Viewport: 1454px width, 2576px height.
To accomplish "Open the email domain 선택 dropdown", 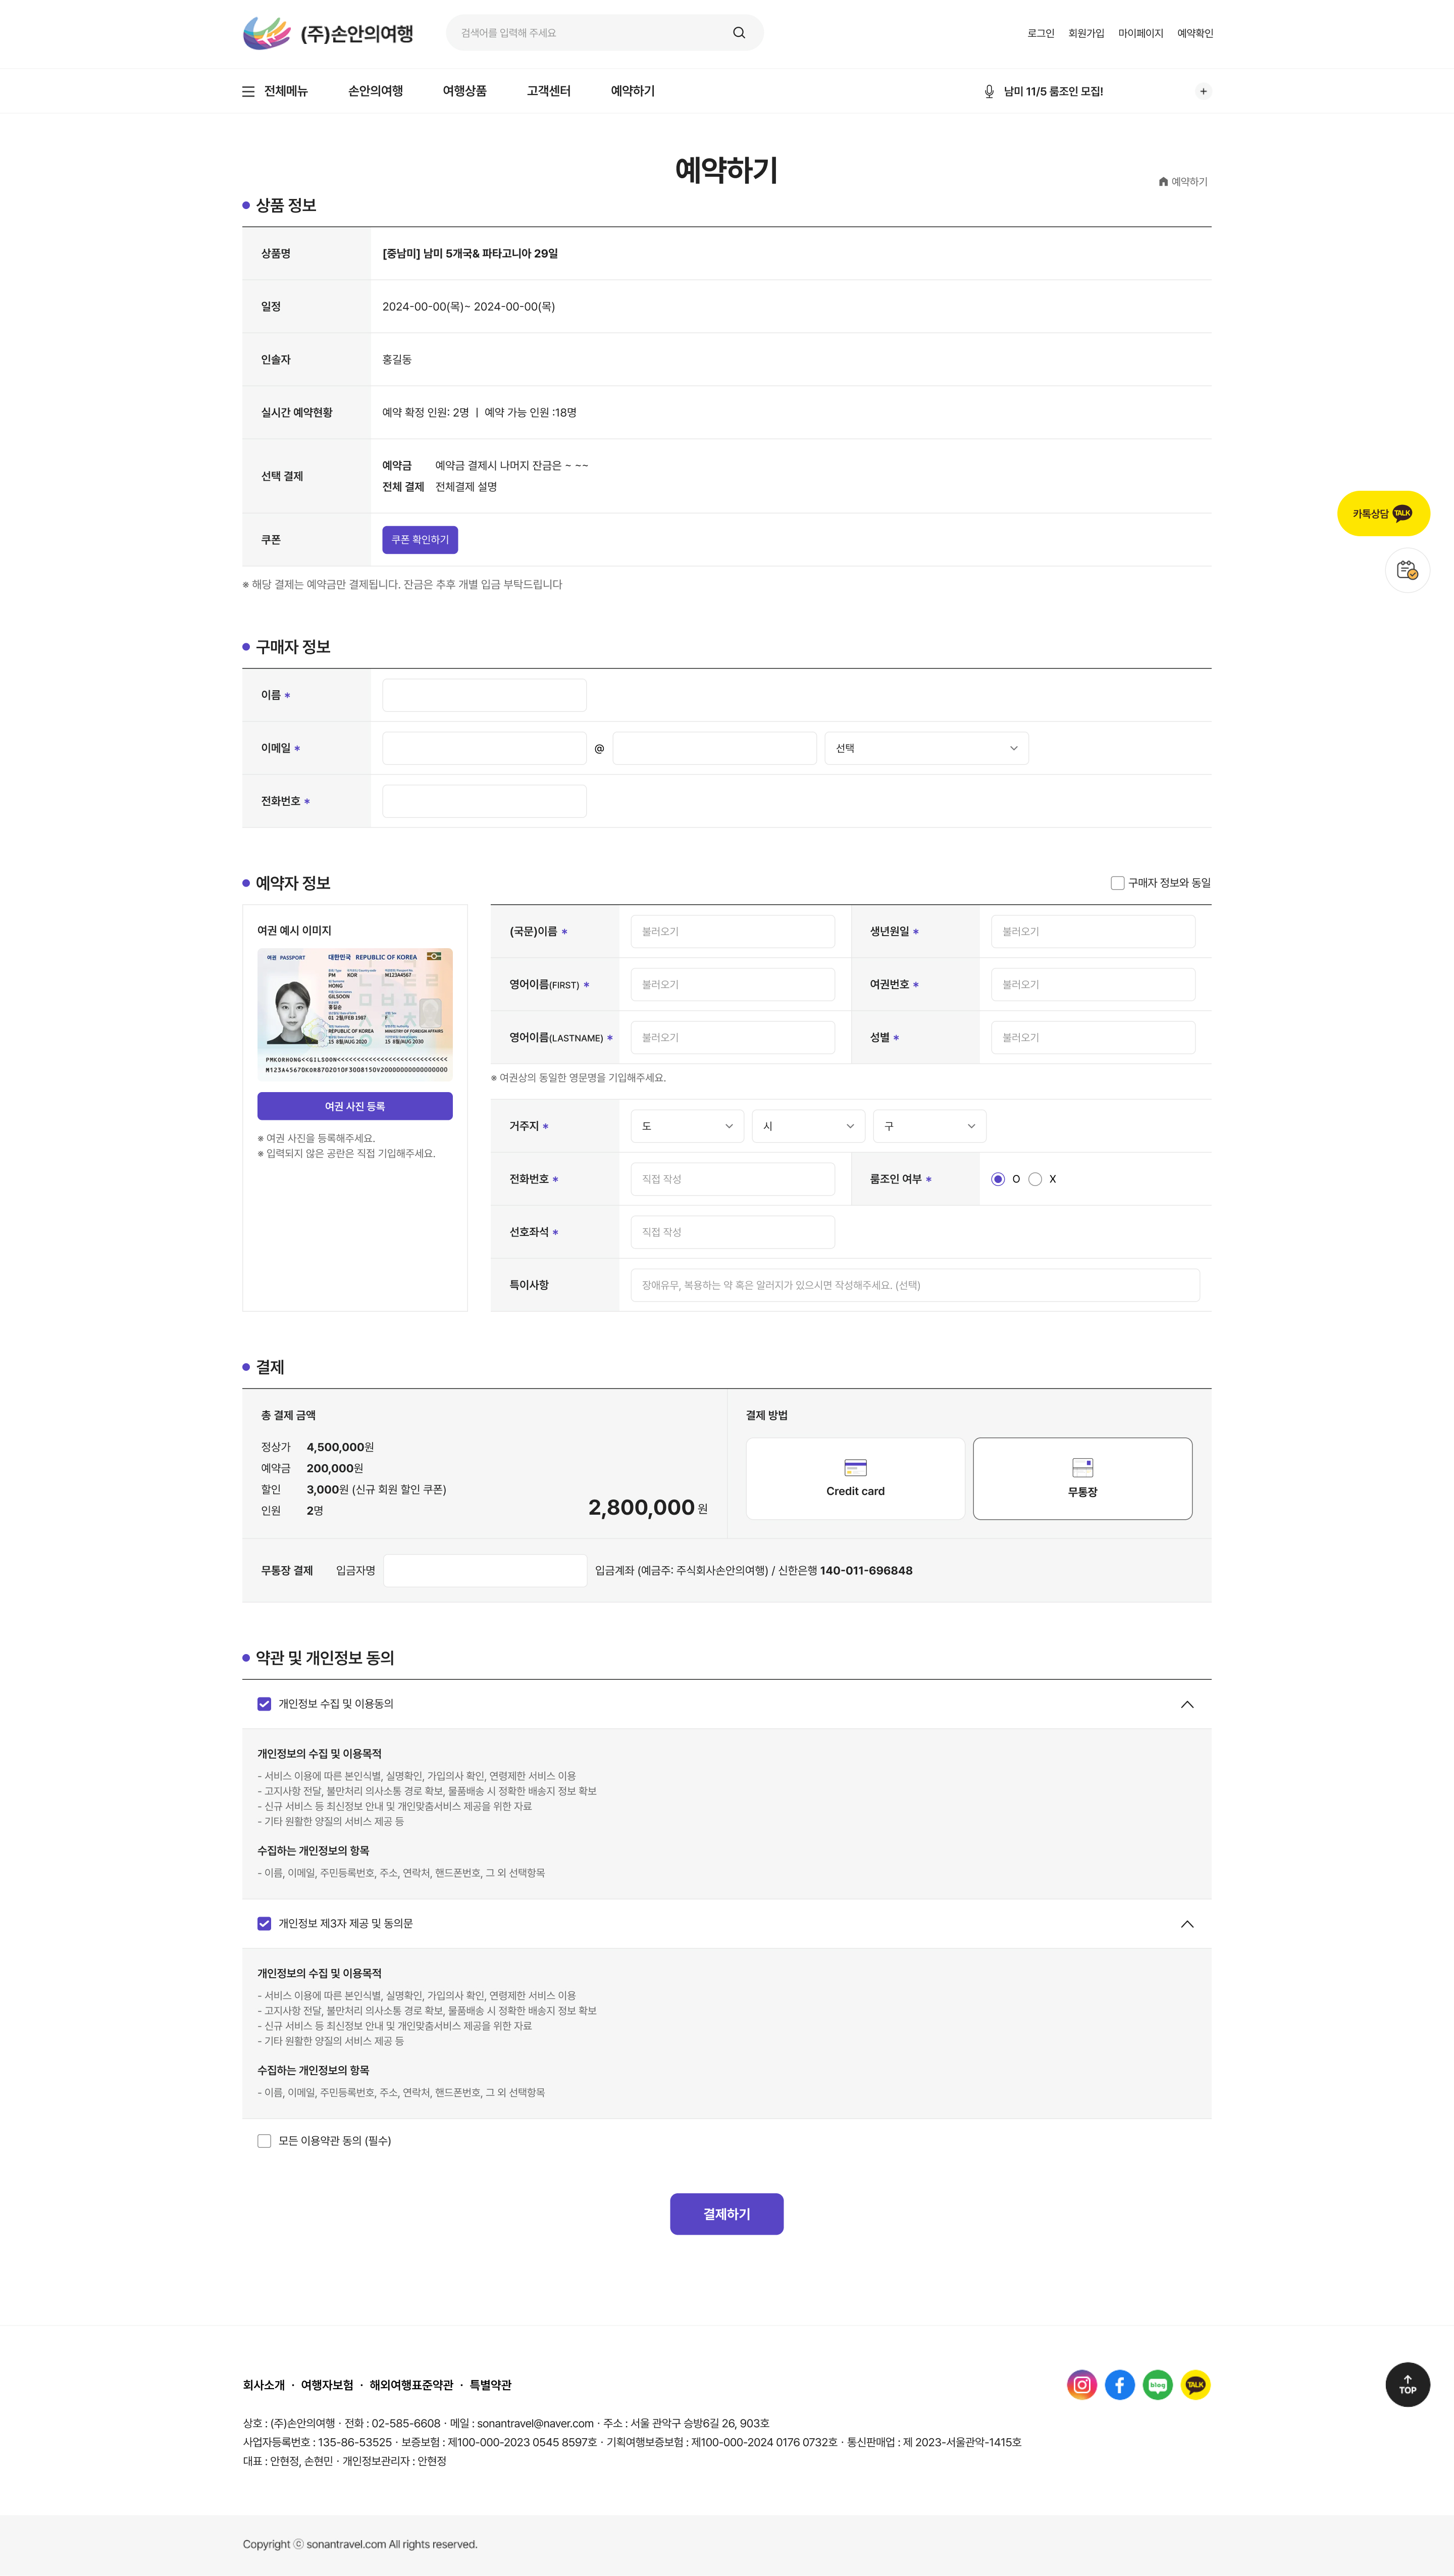I will pyautogui.click(x=926, y=748).
